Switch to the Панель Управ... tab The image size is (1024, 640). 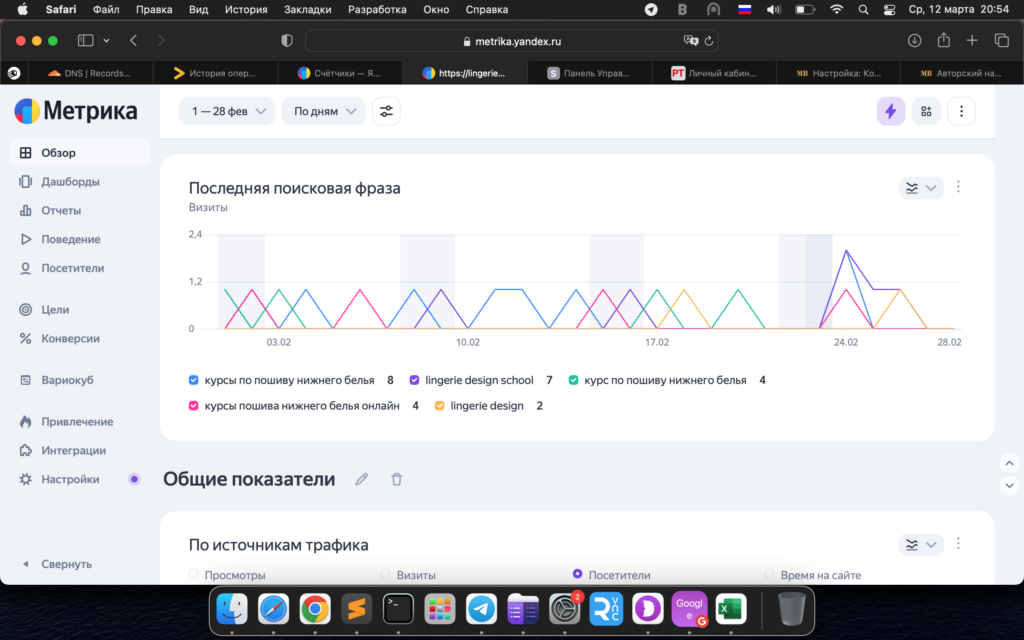click(589, 73)
